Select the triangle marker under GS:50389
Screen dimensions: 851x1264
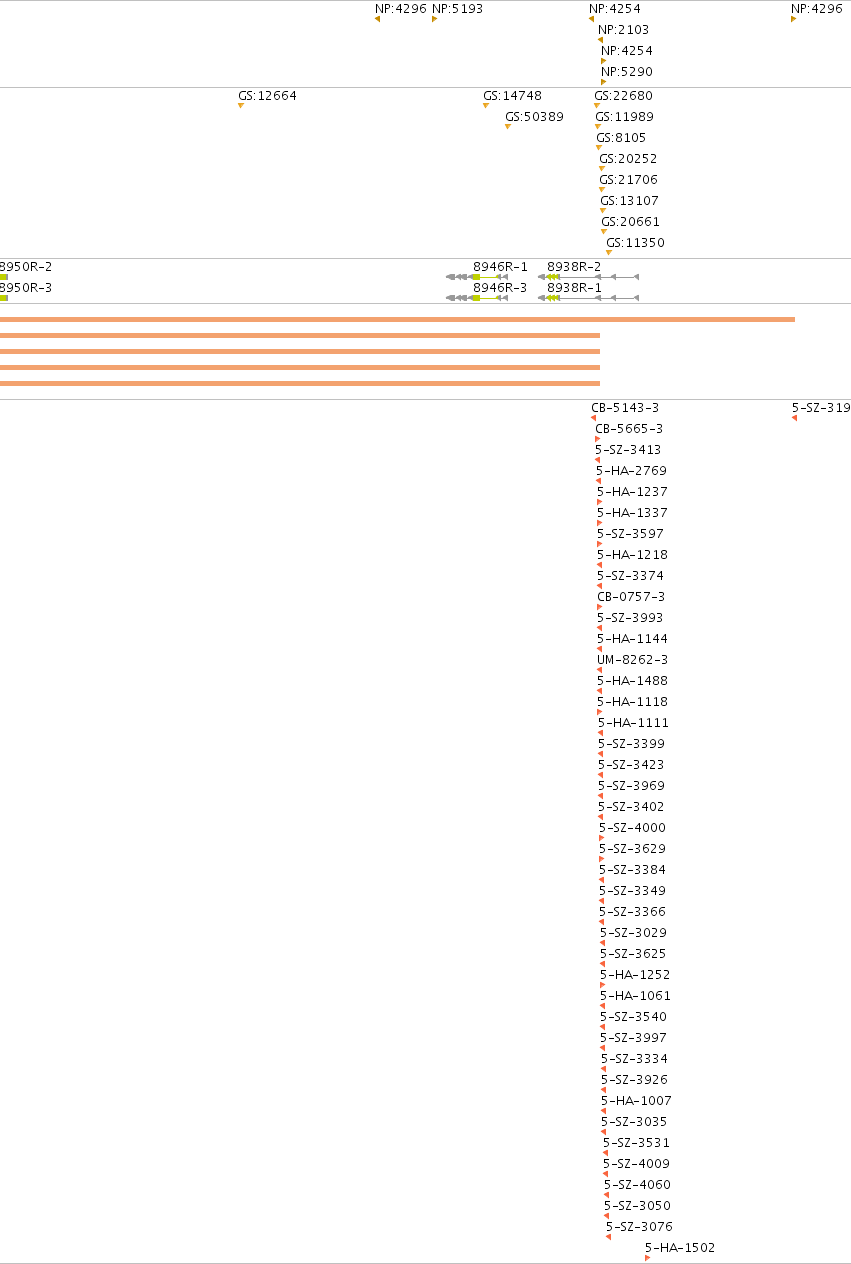click(508, 126)
